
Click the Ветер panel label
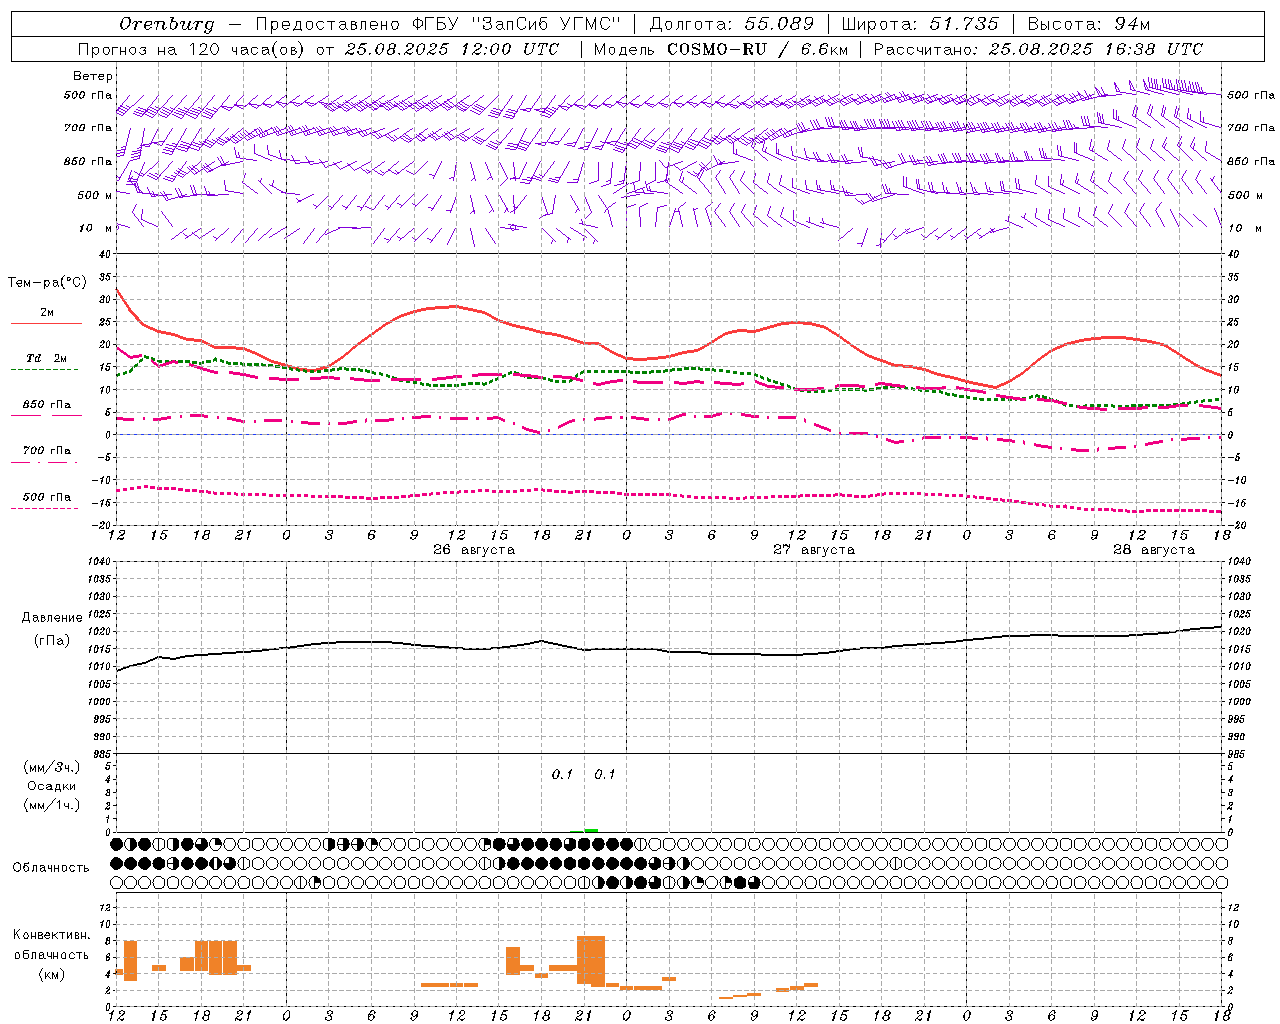coord(93,76)
